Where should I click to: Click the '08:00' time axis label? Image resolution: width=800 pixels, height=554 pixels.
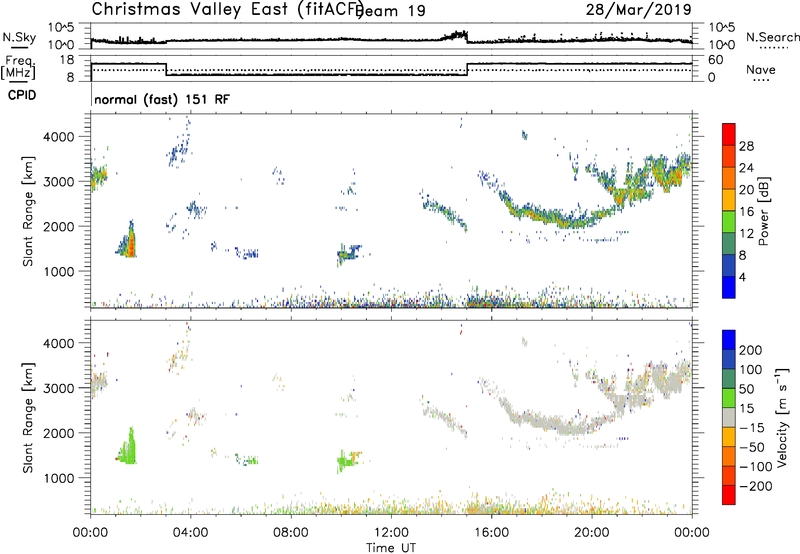[x=291, y=533]
